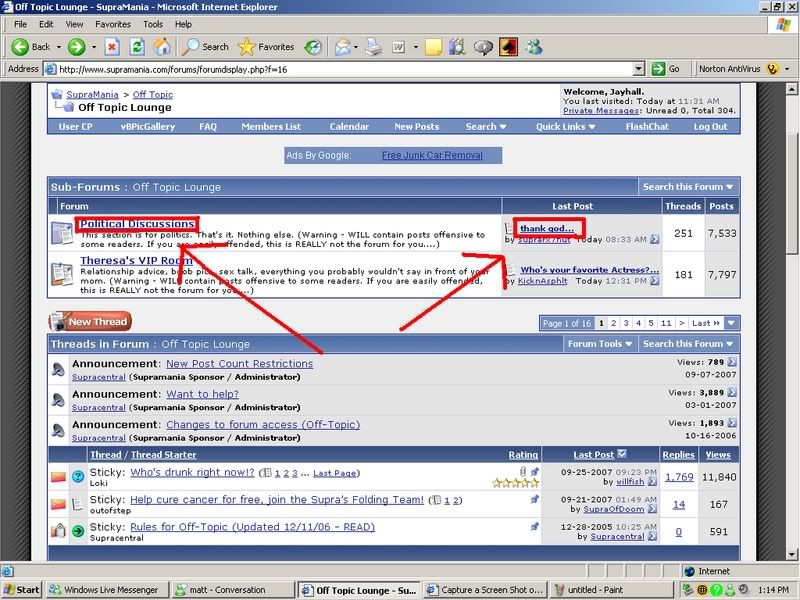Open the Private Messages link
This screenshot has height=600, width=800.
(x=601, y=110)
